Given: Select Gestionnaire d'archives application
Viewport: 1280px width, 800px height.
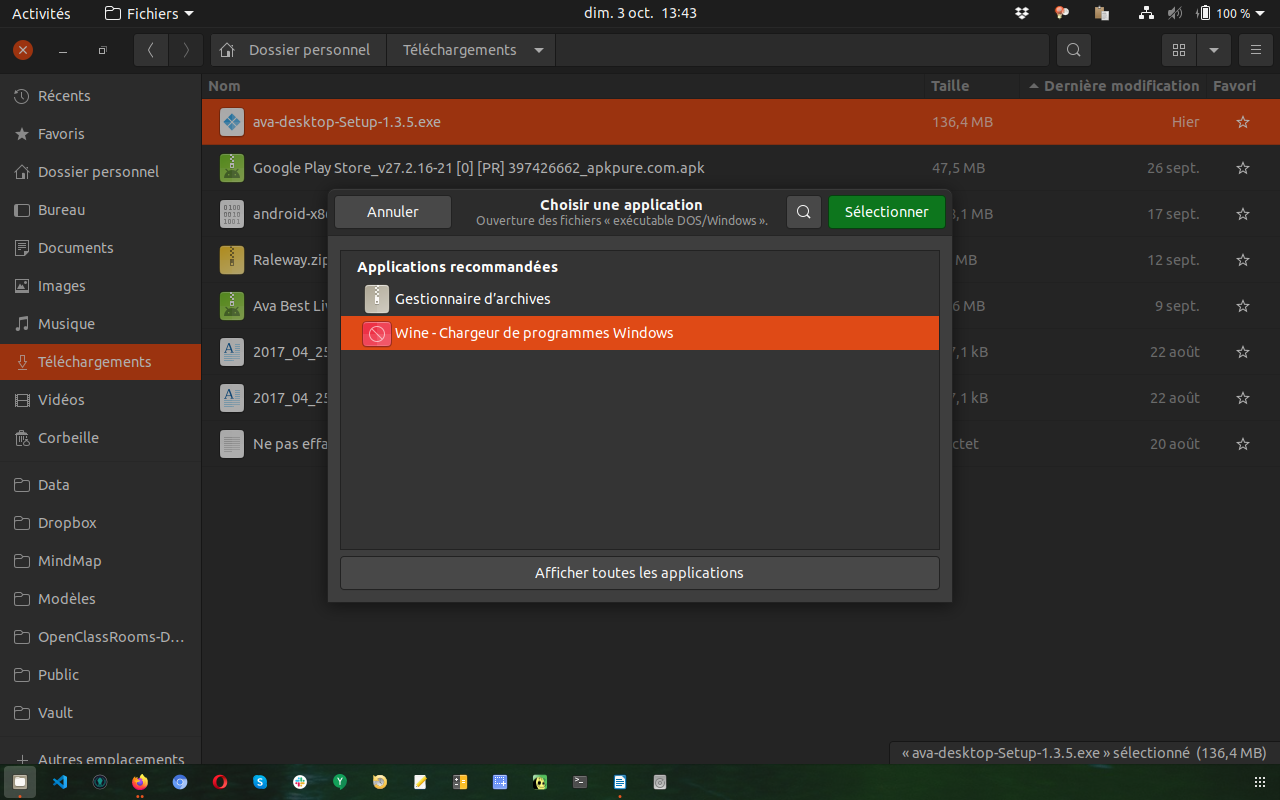Looking at the screenshot, I should (640, 299).
